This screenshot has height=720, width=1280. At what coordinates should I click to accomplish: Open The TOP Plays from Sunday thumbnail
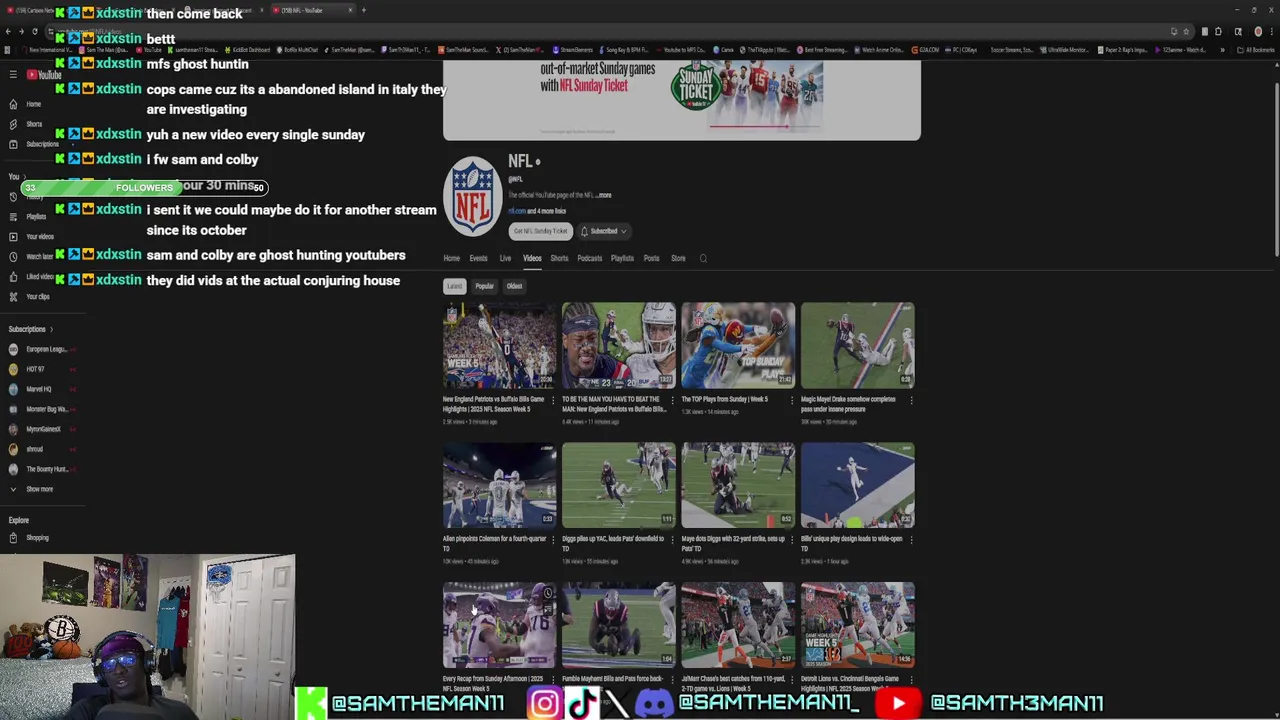point(738,345)
